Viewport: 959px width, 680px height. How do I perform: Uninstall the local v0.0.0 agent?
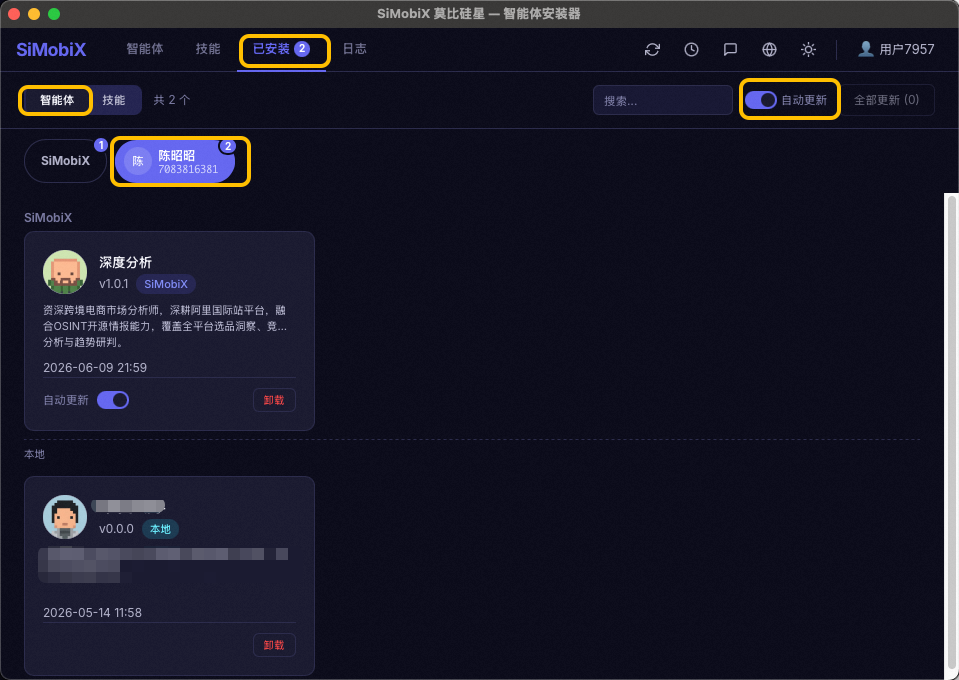tap(274, 645)
